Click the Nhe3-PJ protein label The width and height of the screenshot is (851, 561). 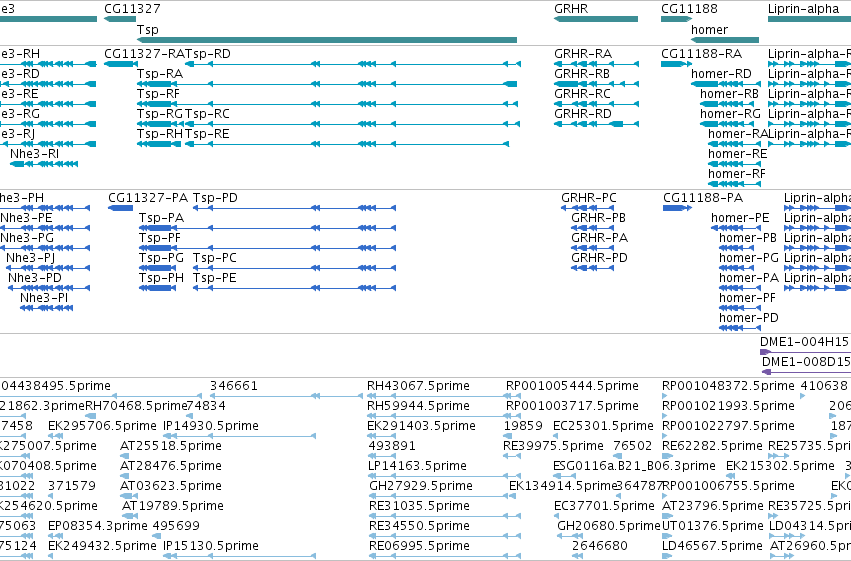tap(30, 258)
